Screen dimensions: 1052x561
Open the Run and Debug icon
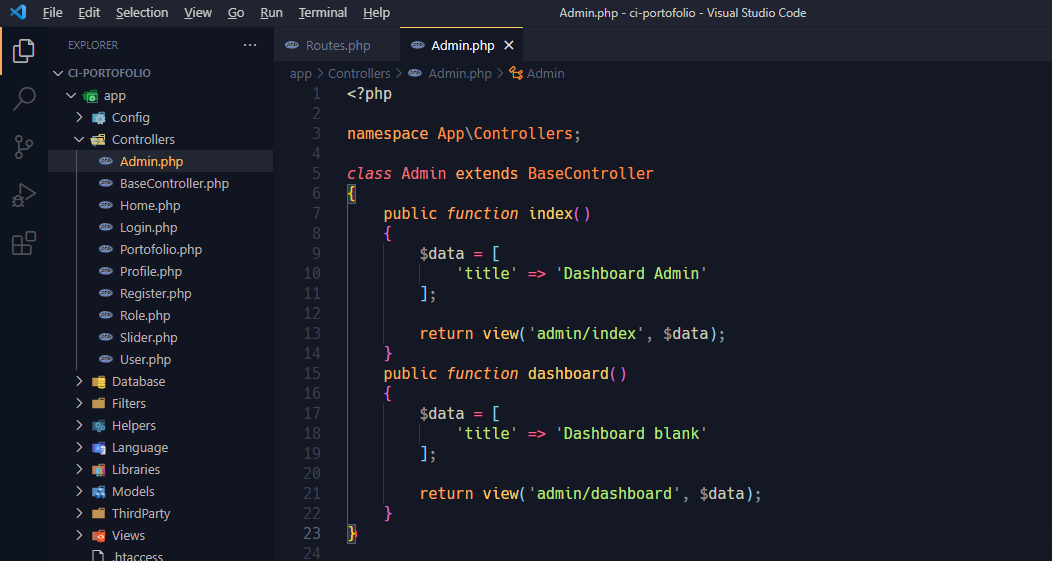pyautogui.click(x=24, y=195)
